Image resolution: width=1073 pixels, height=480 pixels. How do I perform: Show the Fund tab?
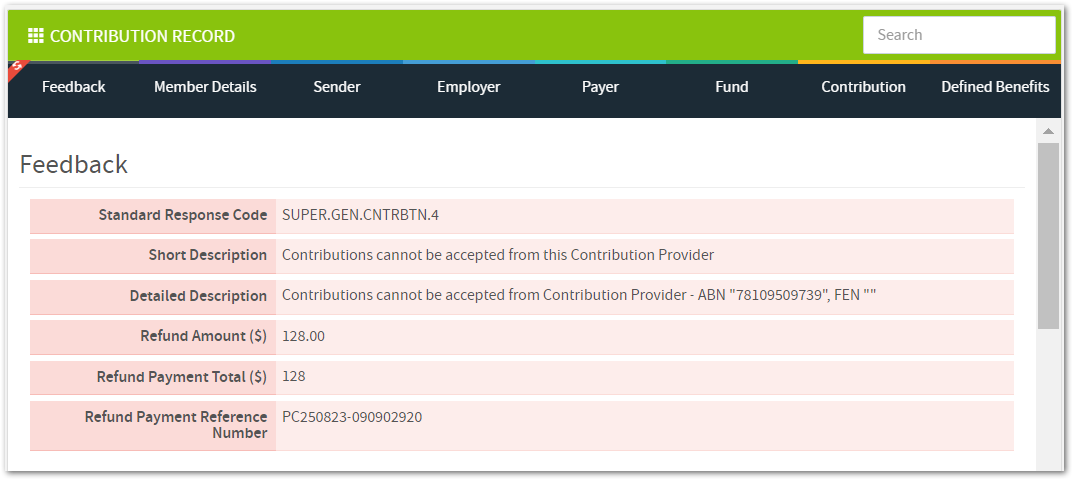pyautogui.click(x=732, y=87)
